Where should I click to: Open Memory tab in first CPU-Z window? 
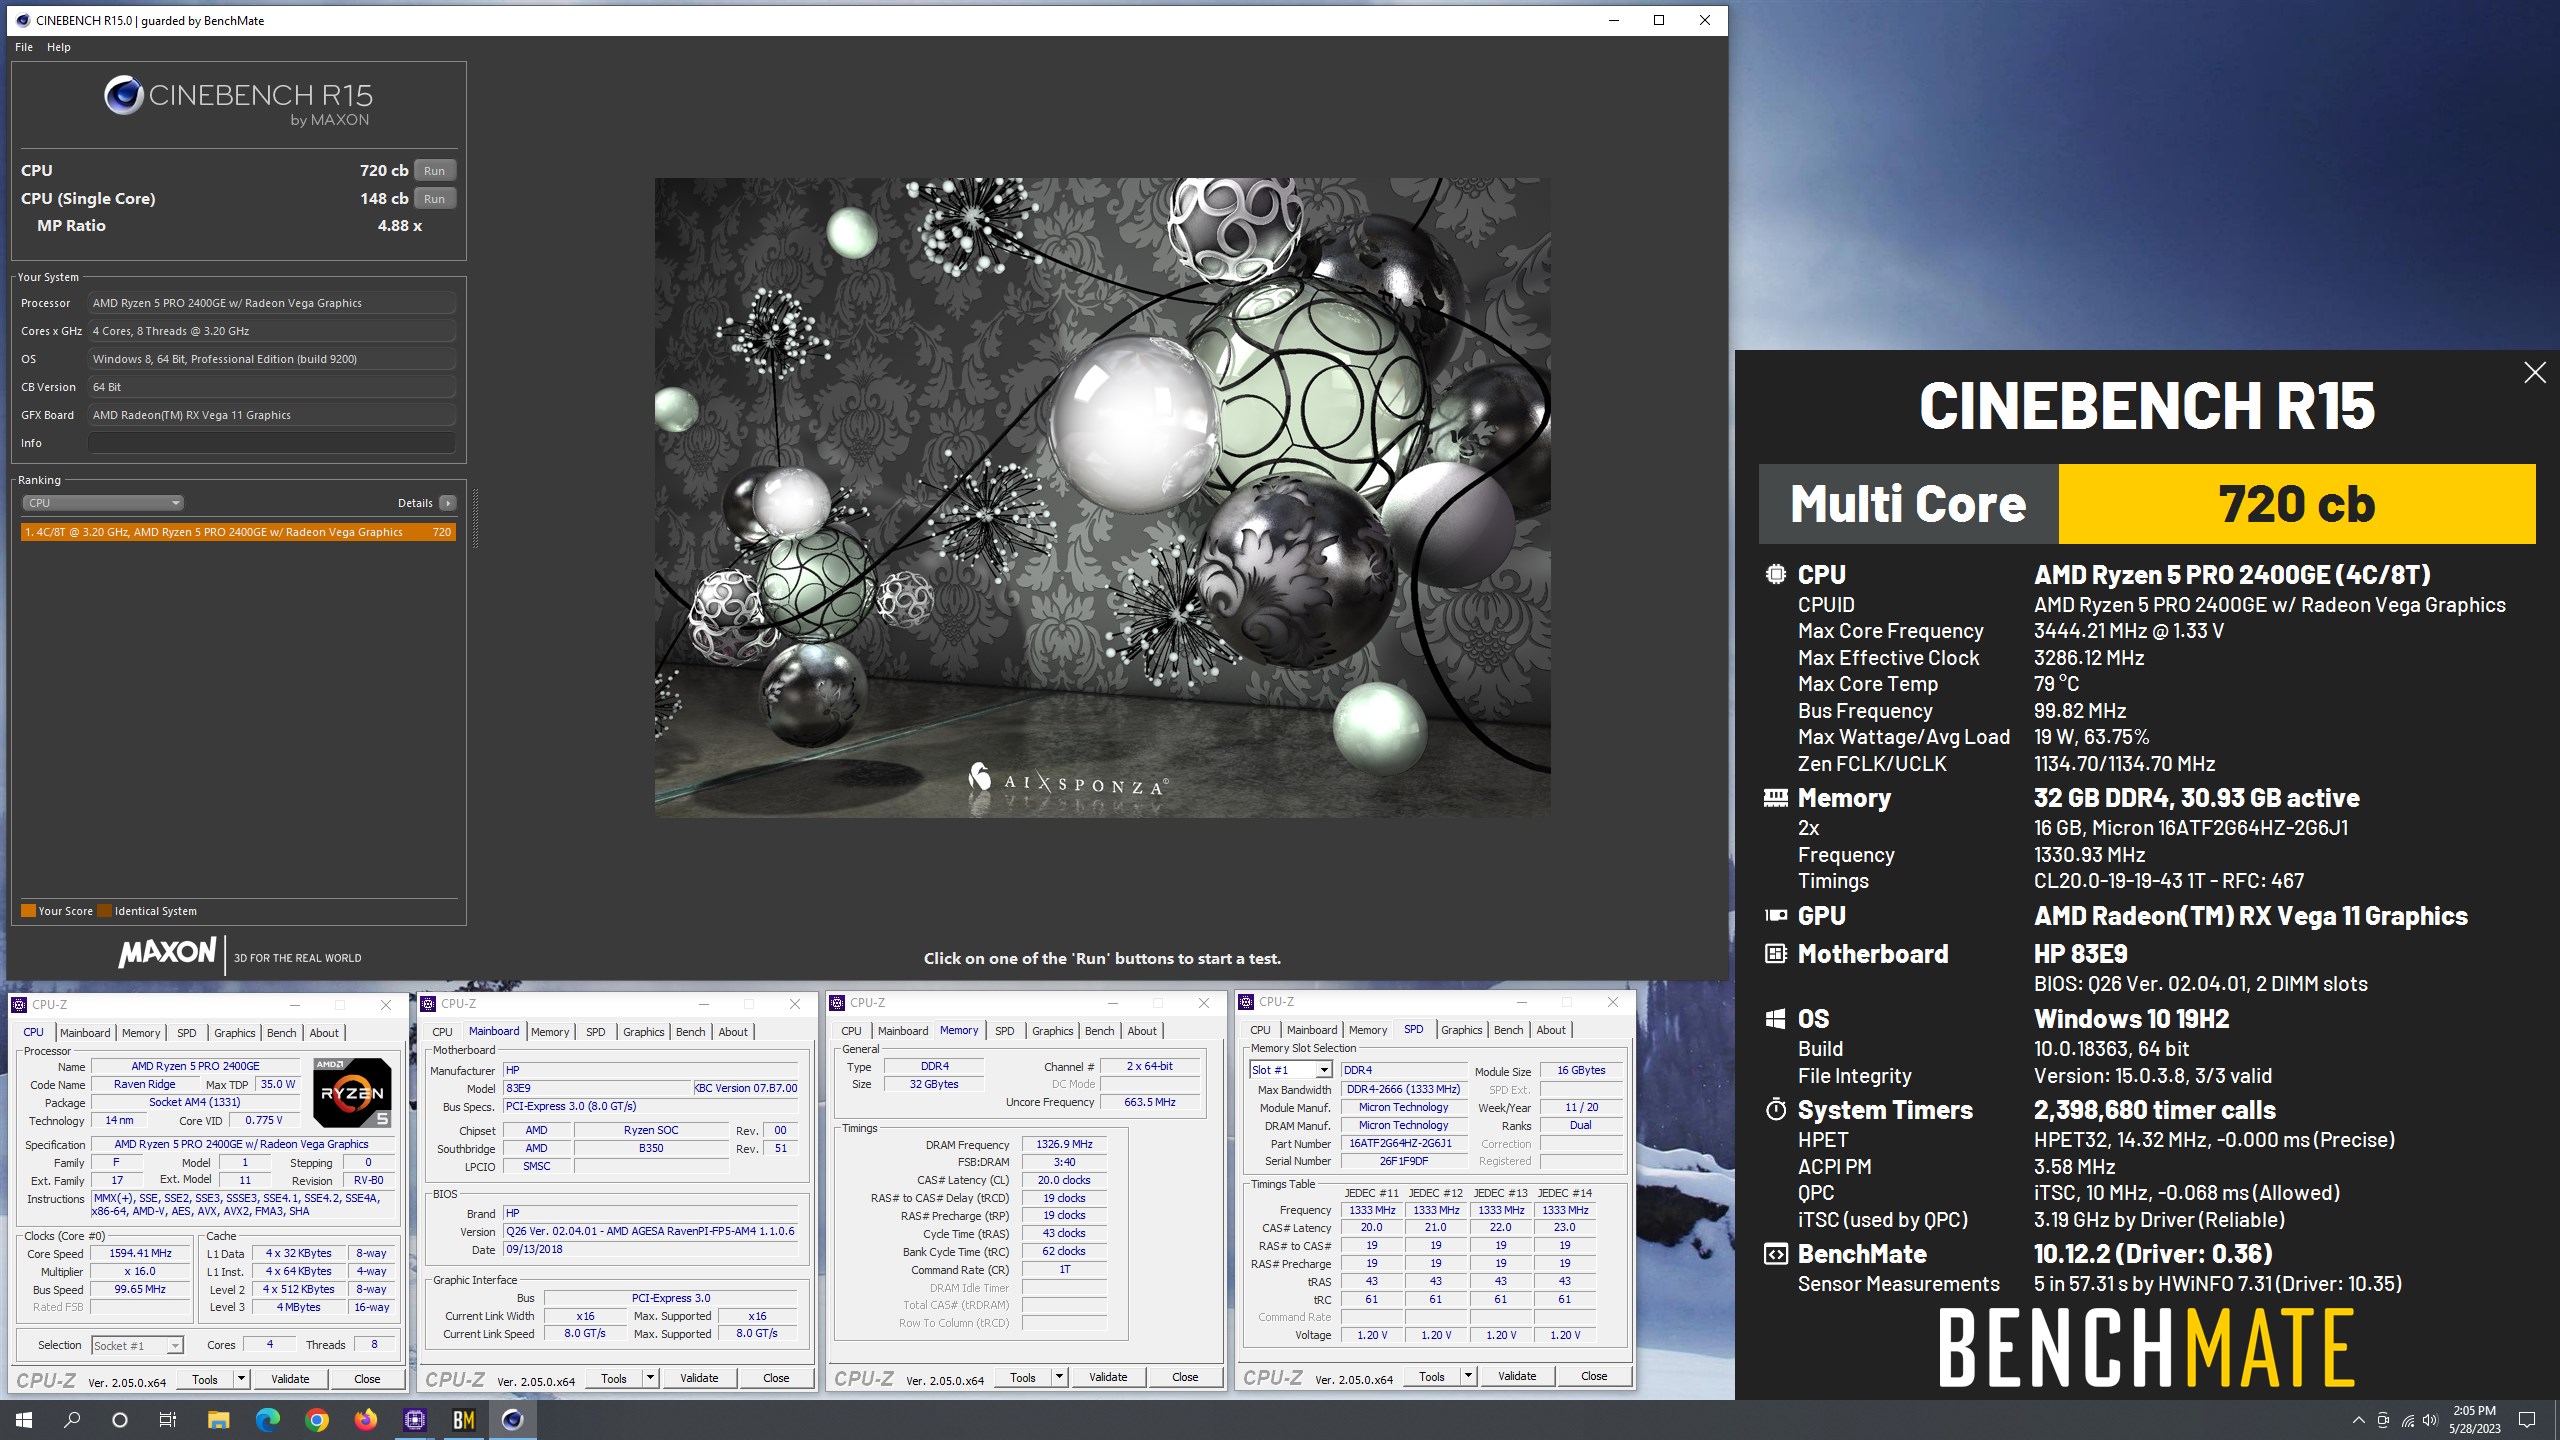point(141,1033)
